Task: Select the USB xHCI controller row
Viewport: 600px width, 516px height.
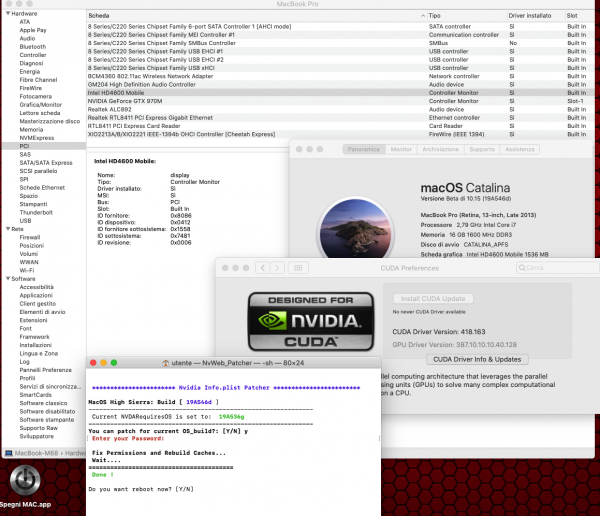Action: (x=340, y=68)
